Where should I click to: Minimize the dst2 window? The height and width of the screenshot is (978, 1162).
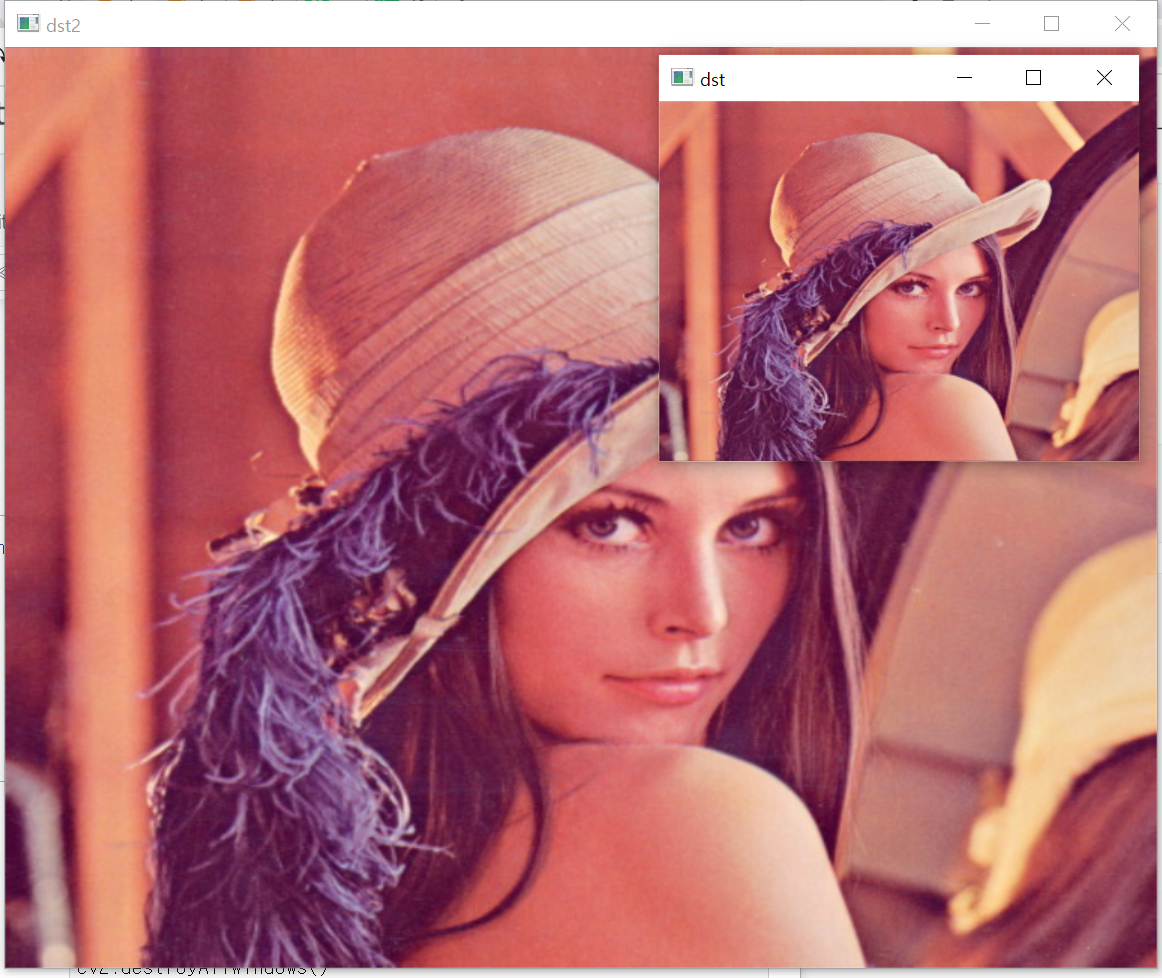[x=983, y=24]
